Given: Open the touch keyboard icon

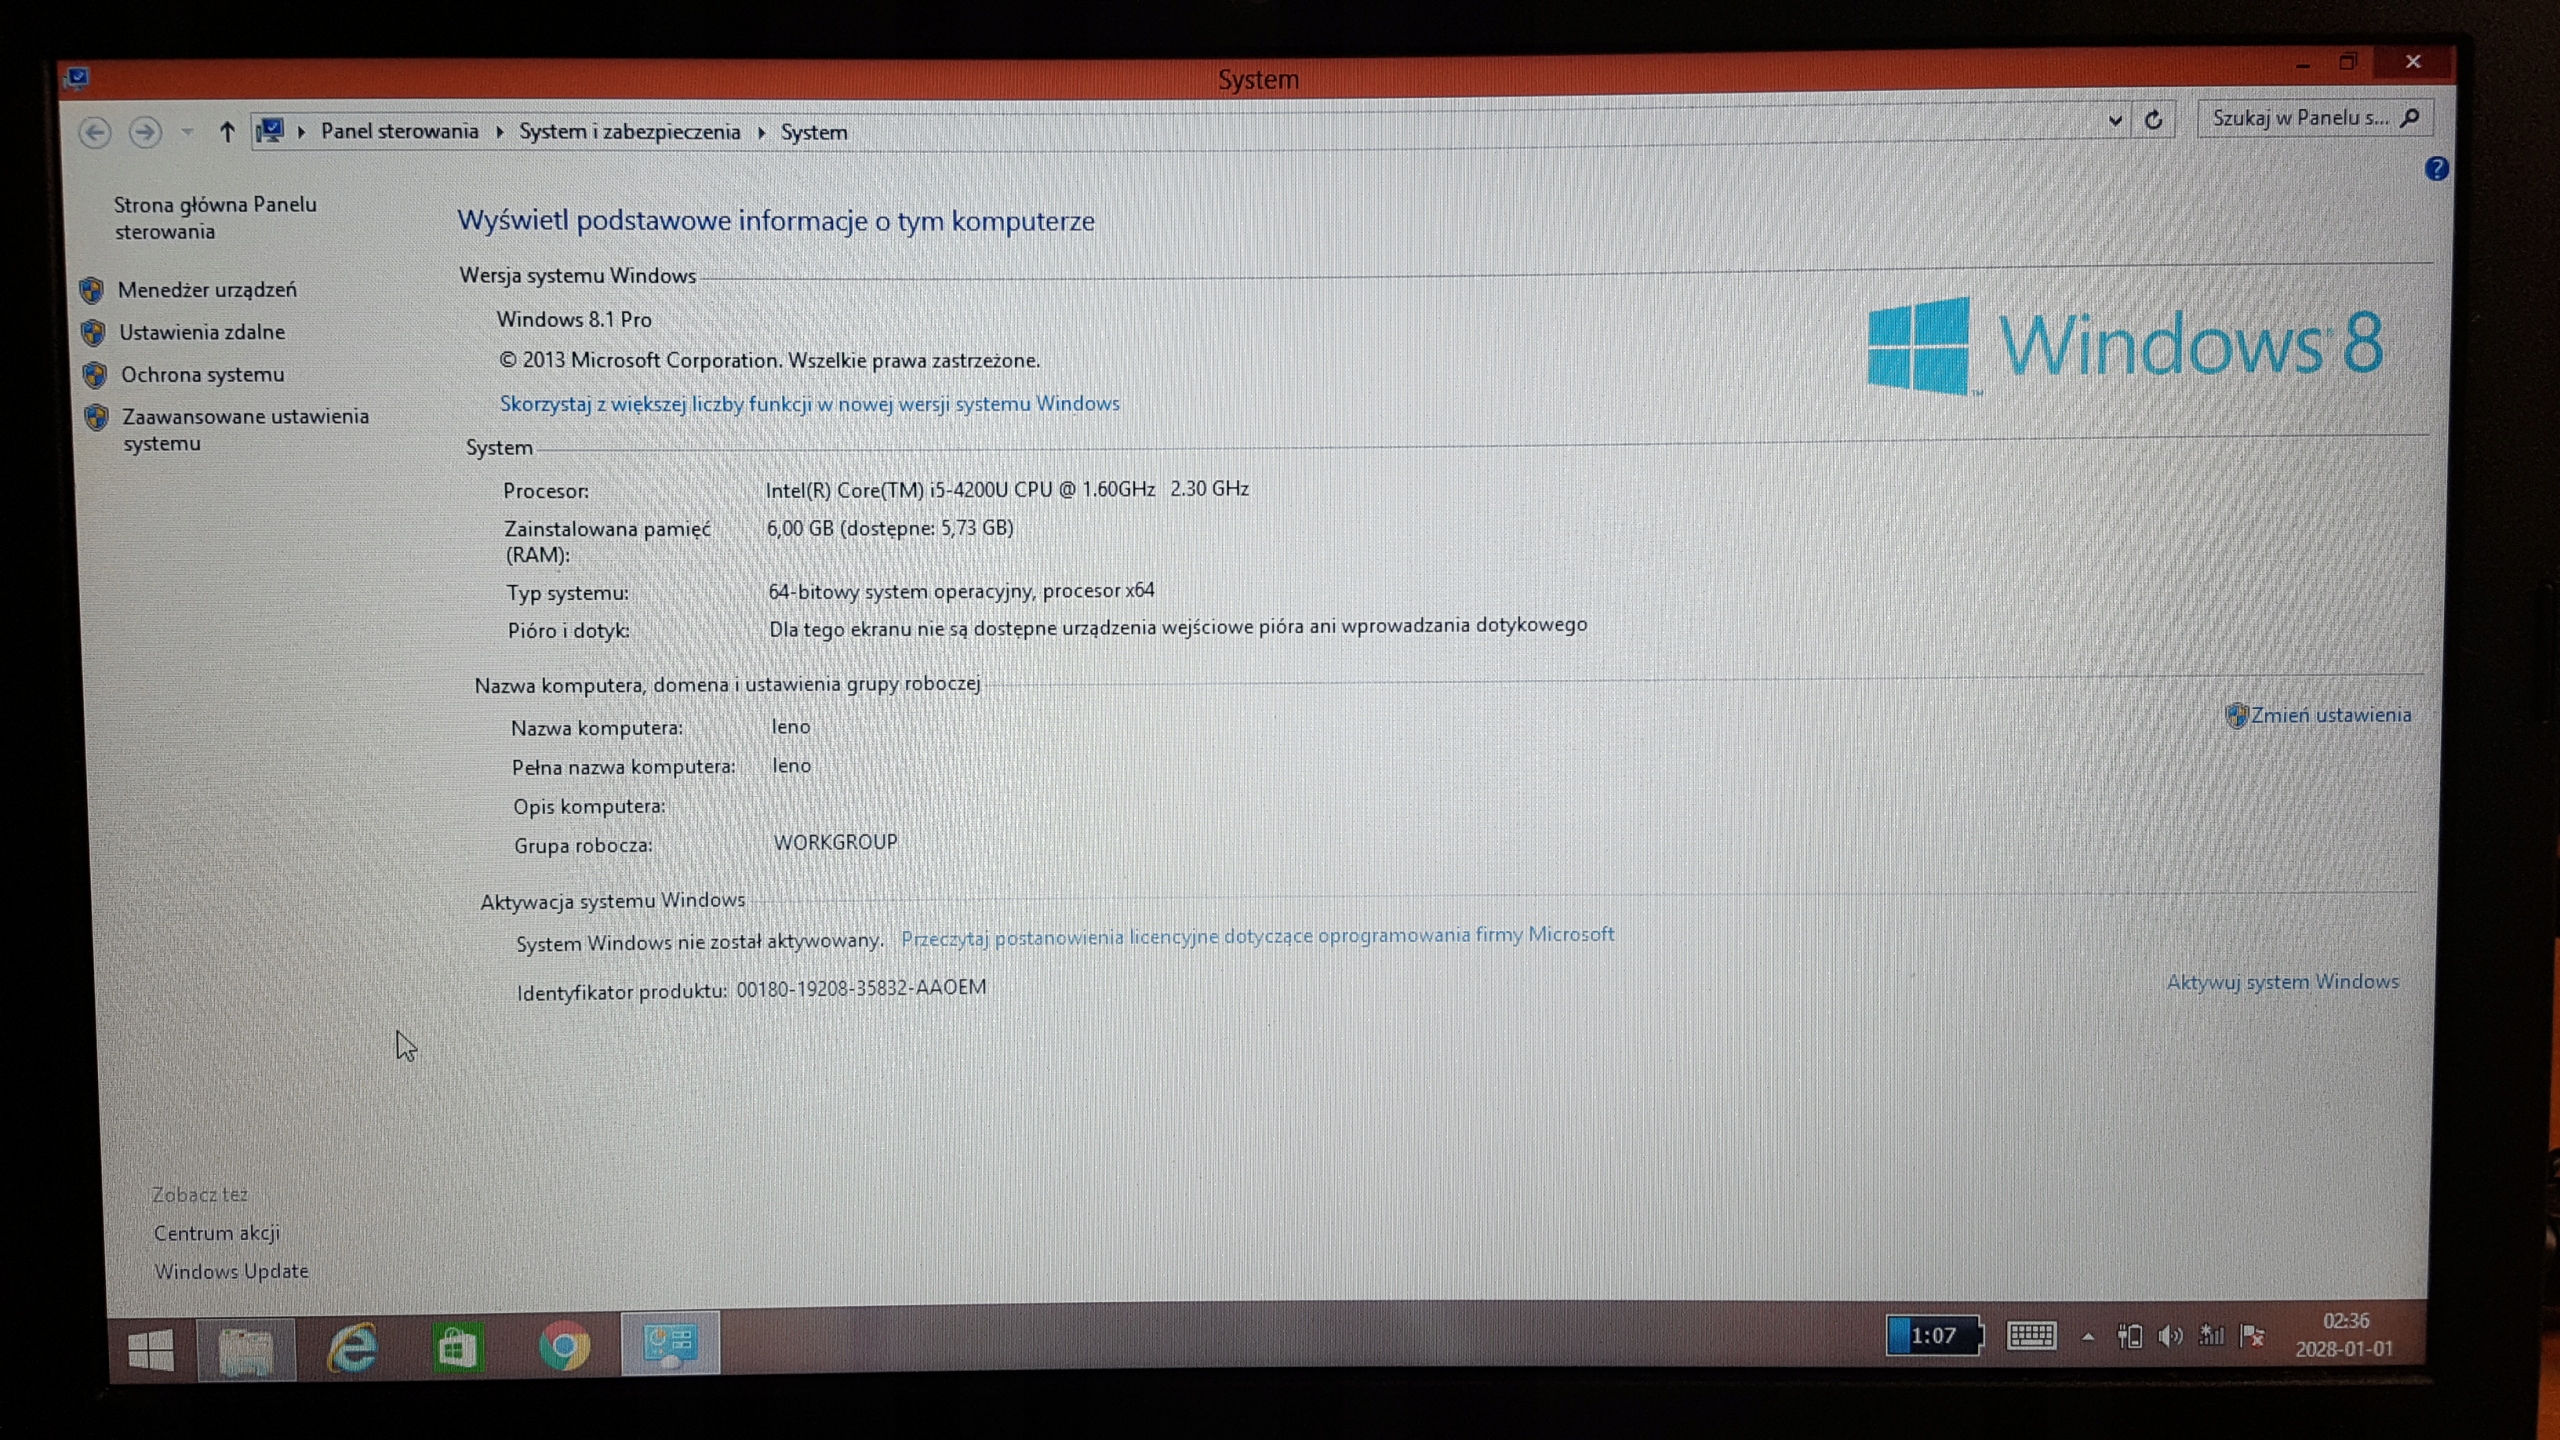Looking at the screenshot, I should (x=2031, y=1335).
